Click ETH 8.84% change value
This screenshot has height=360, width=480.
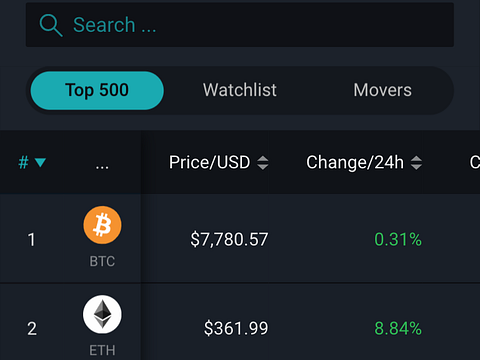tap(398, 328)
